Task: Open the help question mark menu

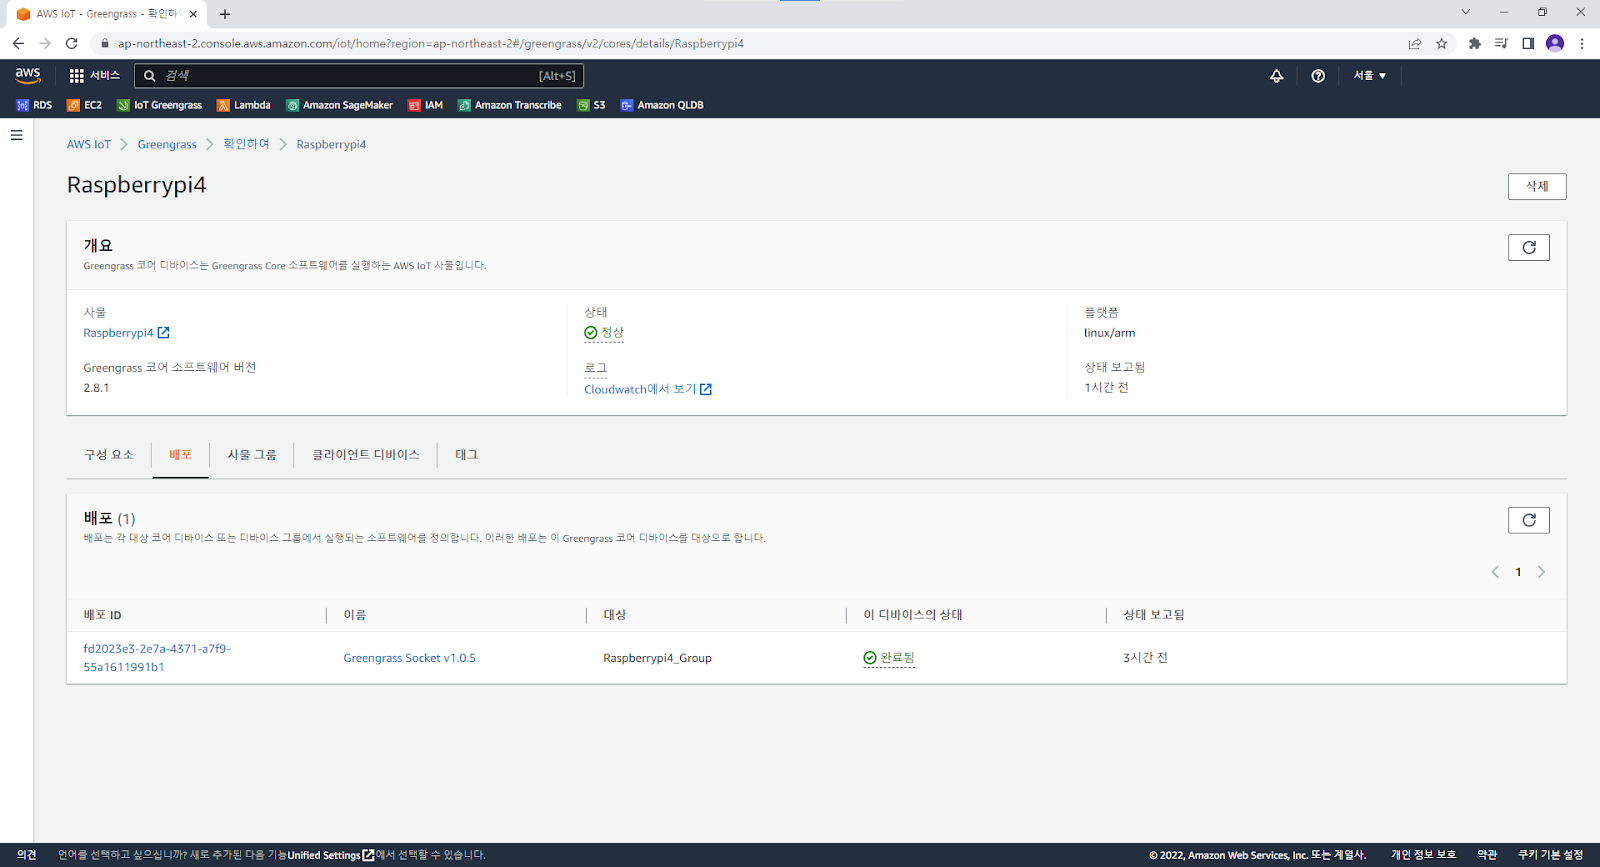Action: [x=1318, y=76]
